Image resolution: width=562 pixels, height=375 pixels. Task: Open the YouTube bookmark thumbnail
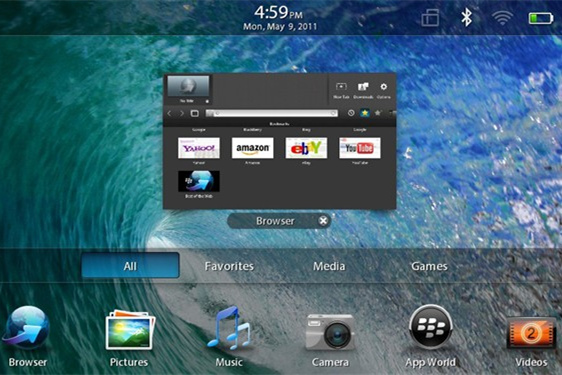360,148
